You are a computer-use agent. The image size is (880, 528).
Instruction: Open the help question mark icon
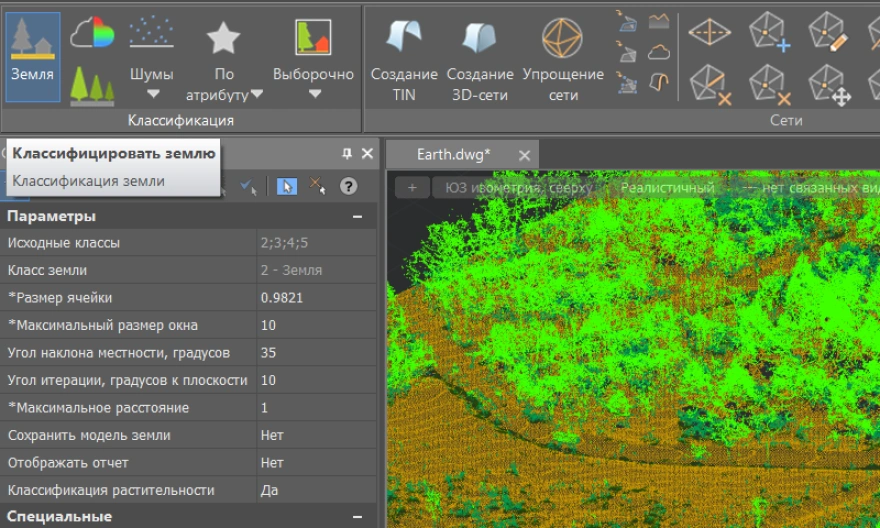348,186
